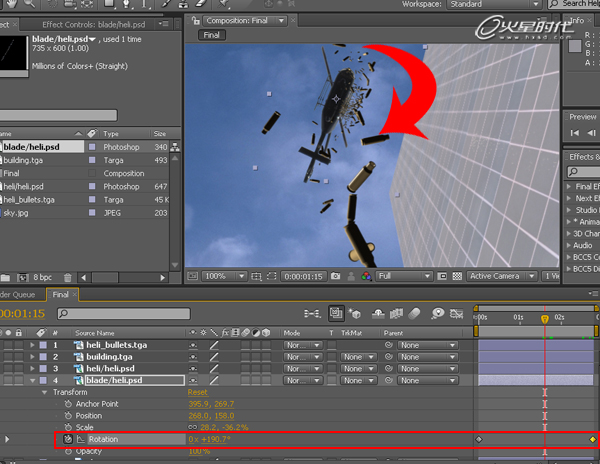The image size is (600, 464).
Task: Collapse the Transform group
Action: pos(44,392)
